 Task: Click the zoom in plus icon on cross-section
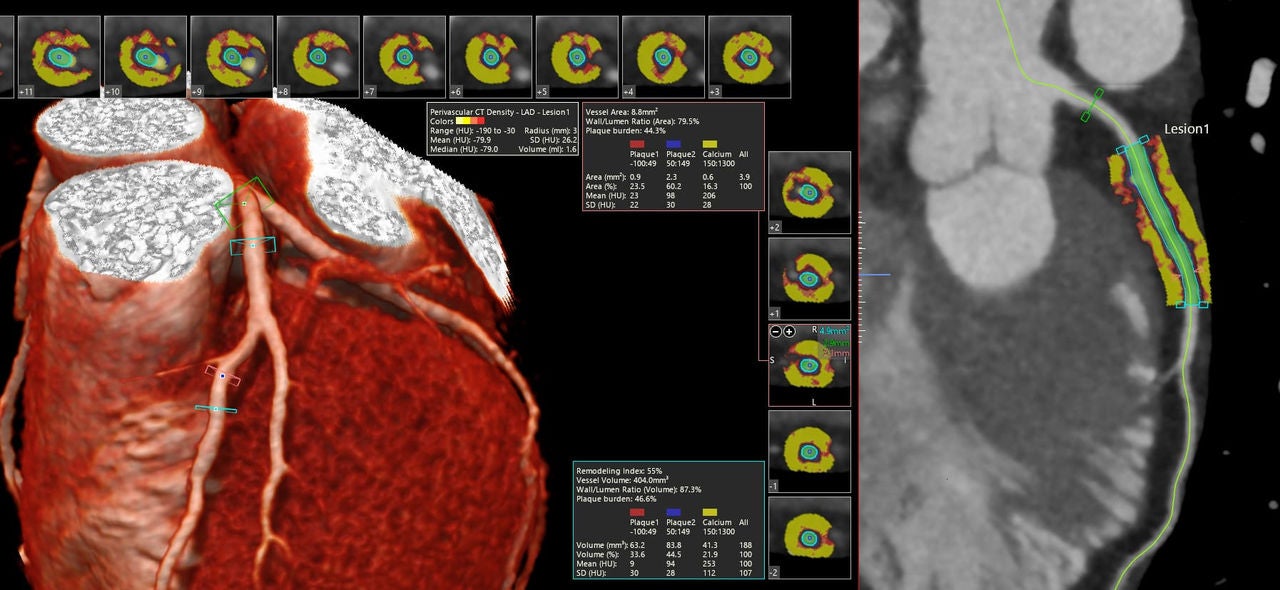click(789, 331)
